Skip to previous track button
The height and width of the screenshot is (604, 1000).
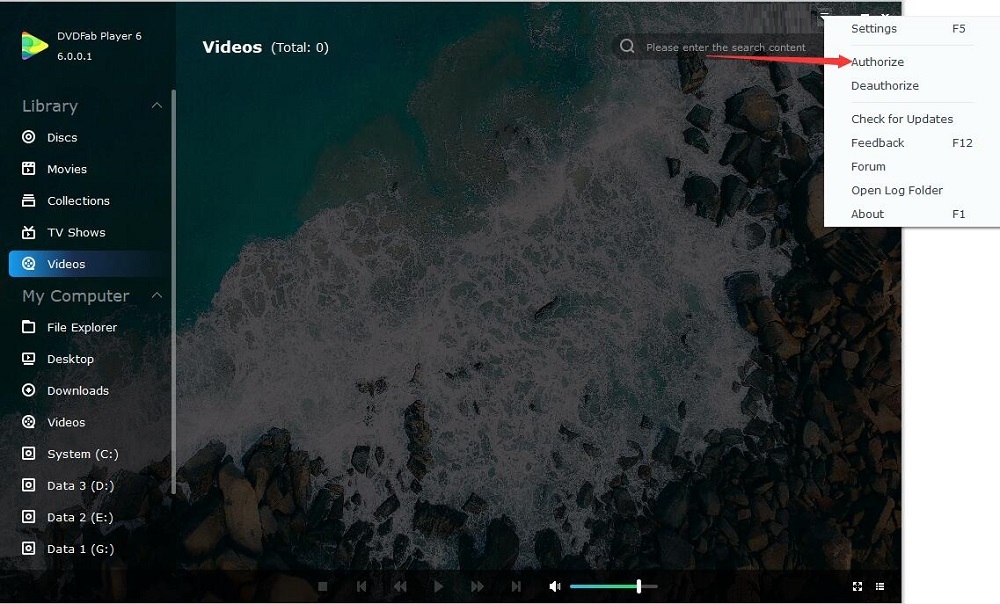coord(362,586)
